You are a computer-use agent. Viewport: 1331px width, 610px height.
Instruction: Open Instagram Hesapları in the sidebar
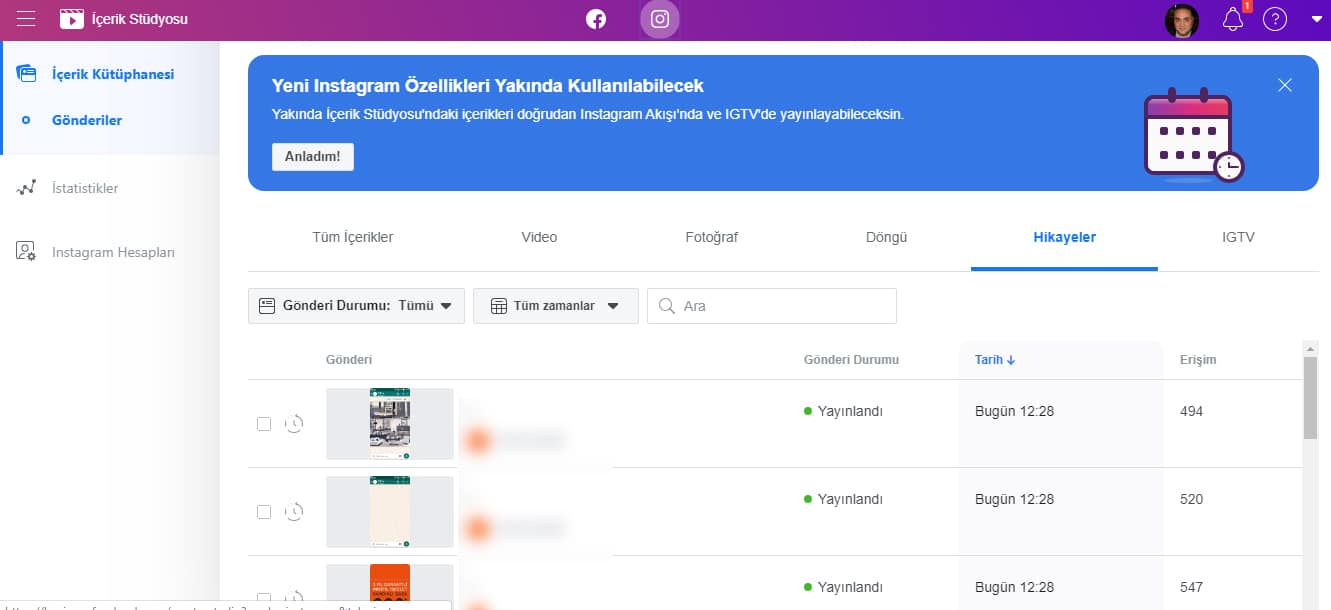click(113, 252)
